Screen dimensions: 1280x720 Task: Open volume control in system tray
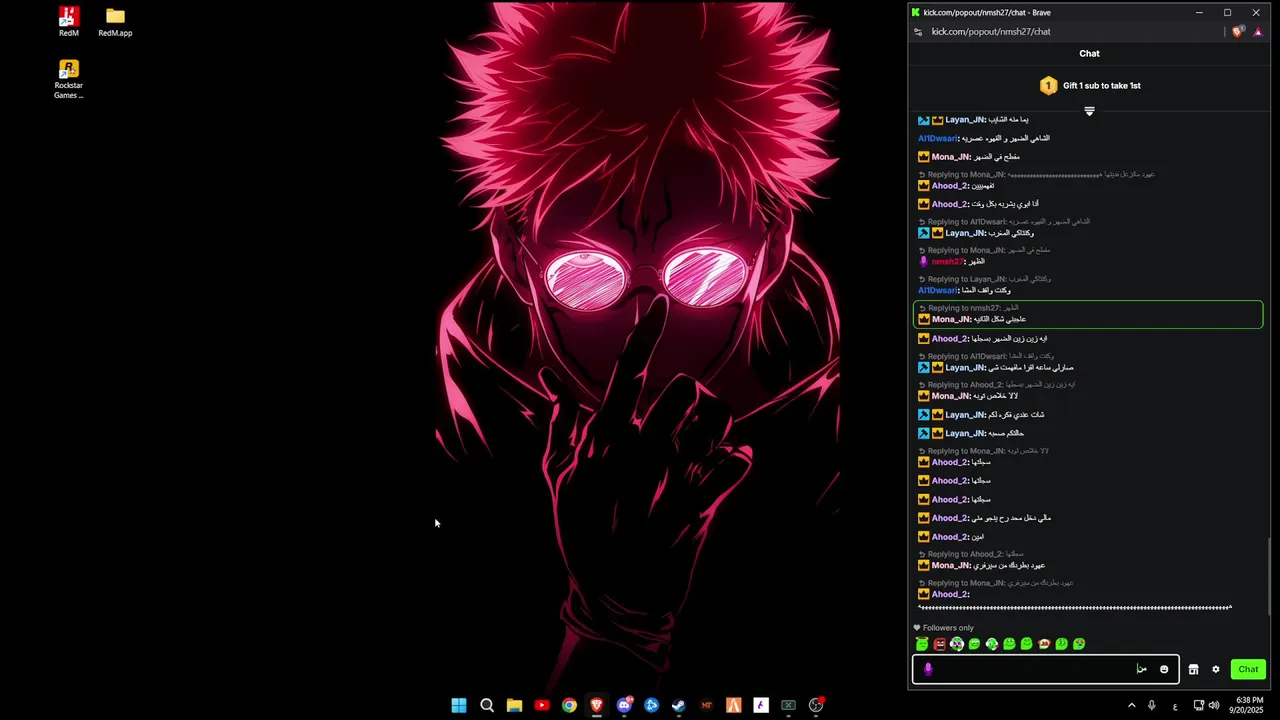click(1214, 705)
